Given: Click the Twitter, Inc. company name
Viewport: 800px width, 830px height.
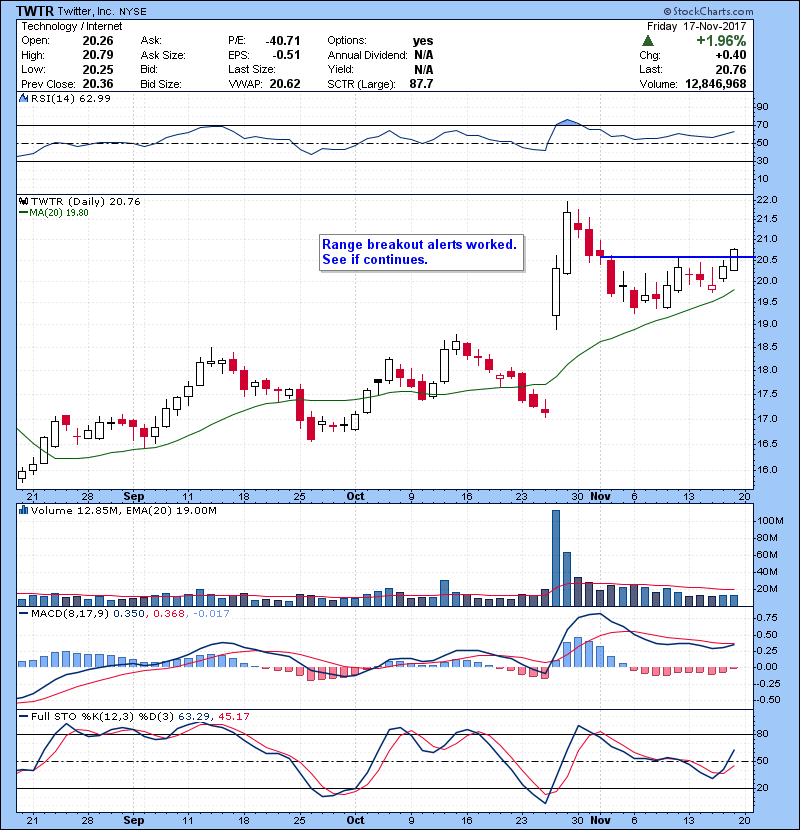Looking at the screenshot, I should click(x=86, y=12).
